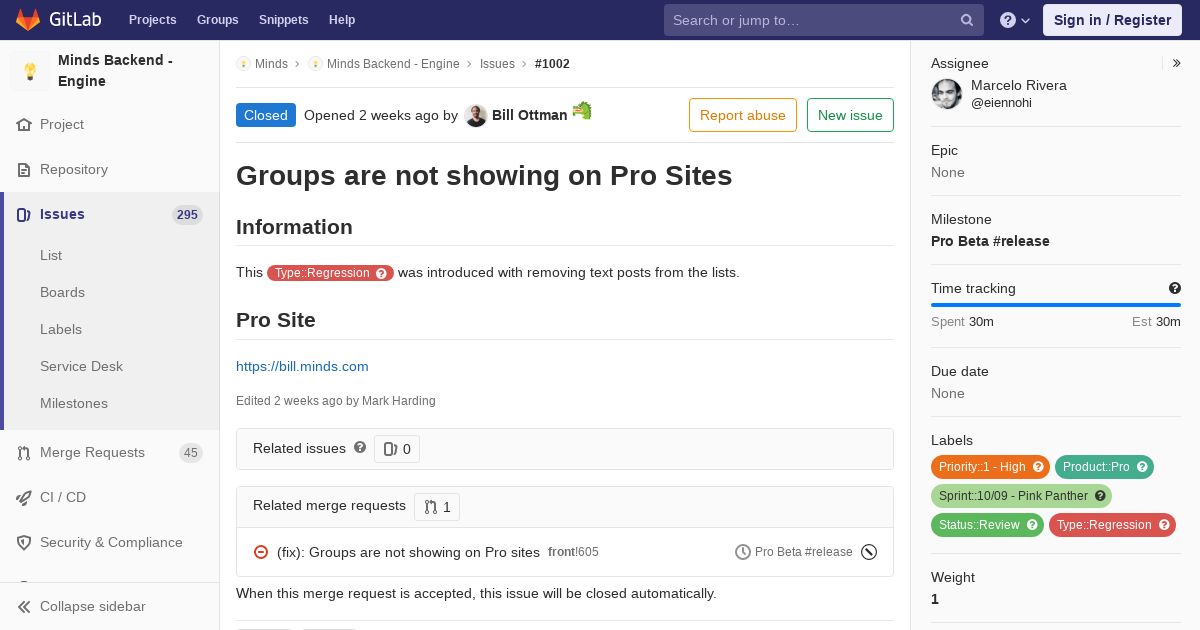Click the CI / CD rocket icon
Screen dimensions: 1200x630
(x=24, y=498)
